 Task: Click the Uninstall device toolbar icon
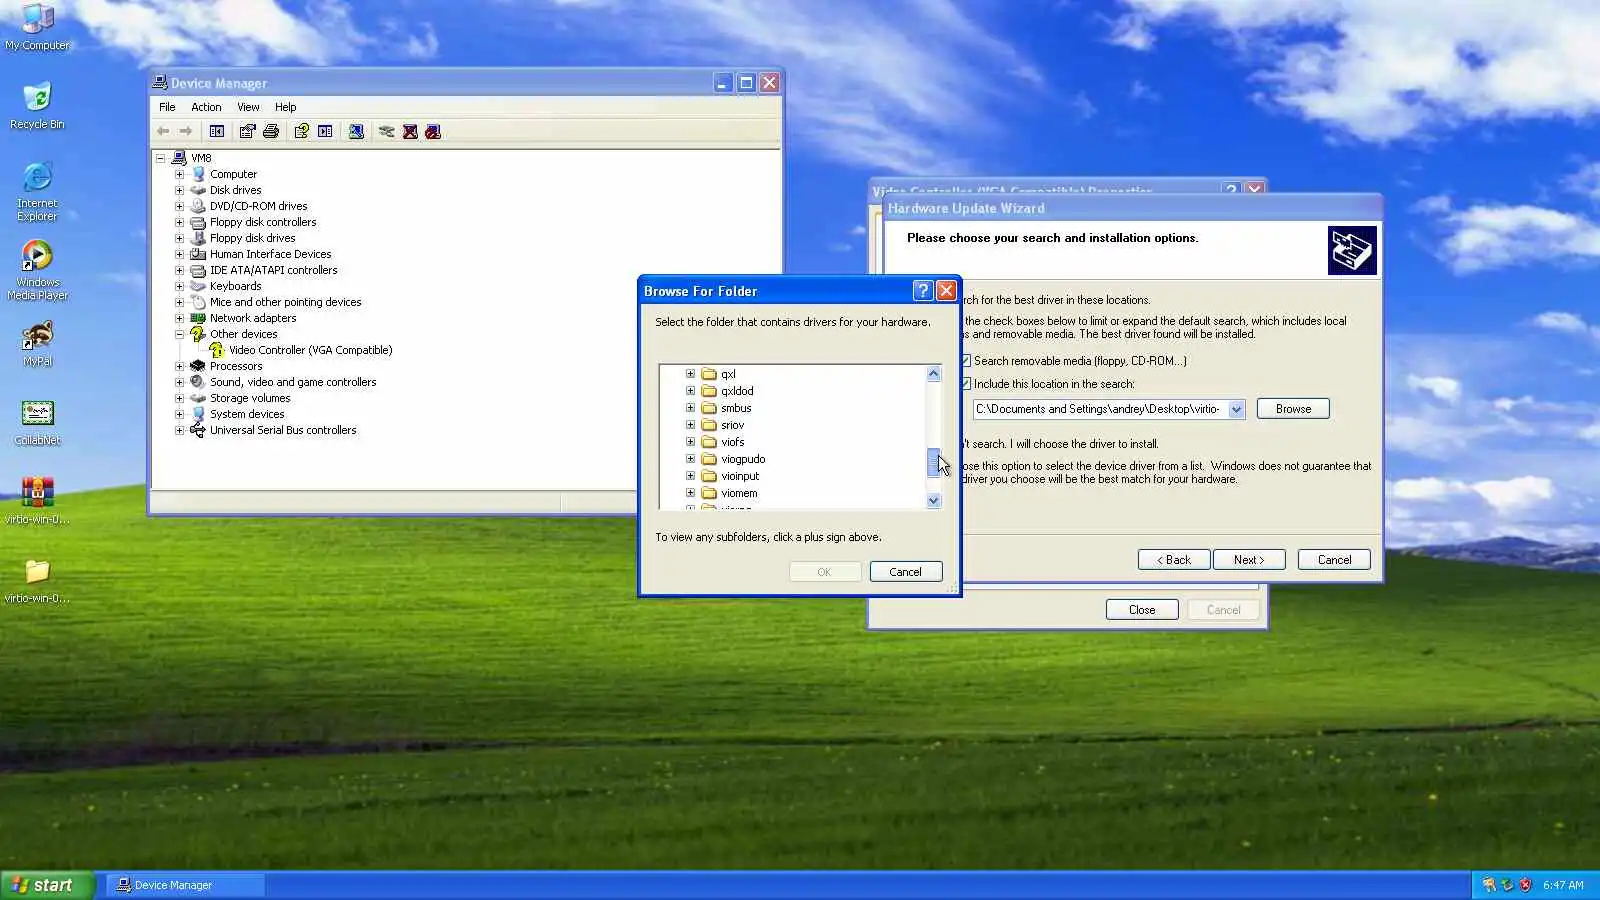(x=410, y=131)
